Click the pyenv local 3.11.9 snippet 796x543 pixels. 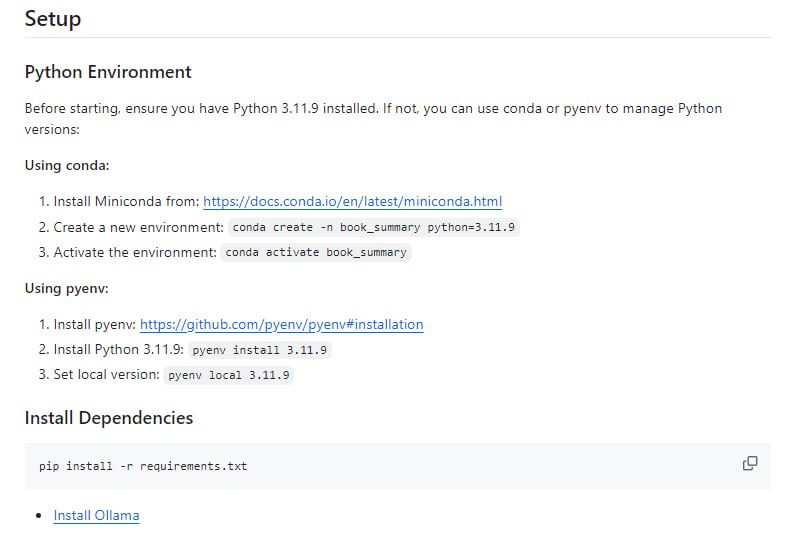click(228, 375)
